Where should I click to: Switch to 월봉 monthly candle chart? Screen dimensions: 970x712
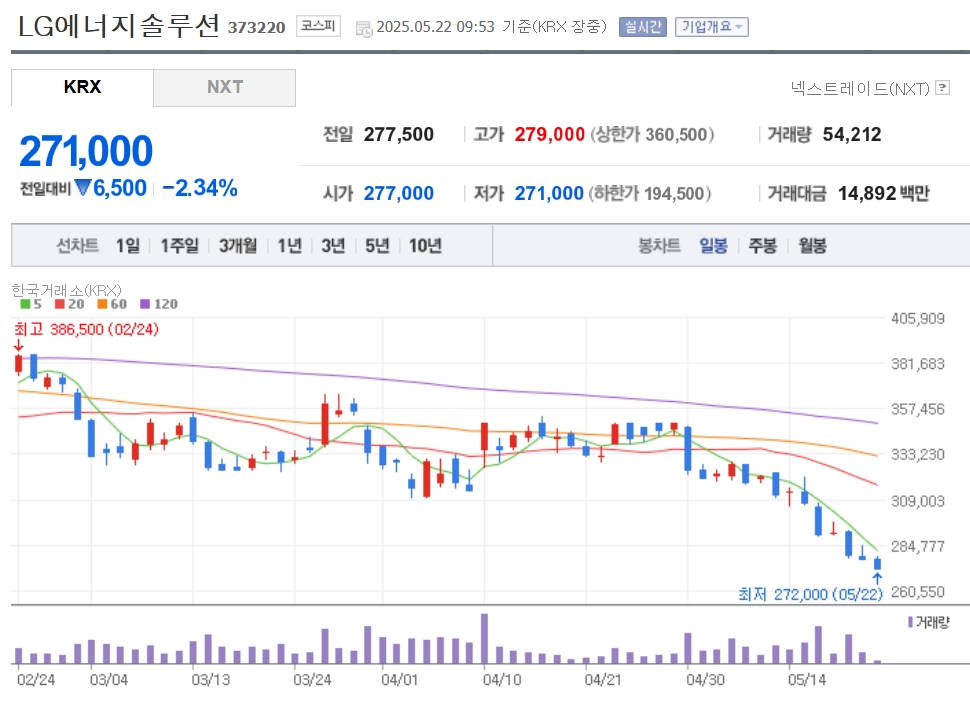click(x=812, y=246)
